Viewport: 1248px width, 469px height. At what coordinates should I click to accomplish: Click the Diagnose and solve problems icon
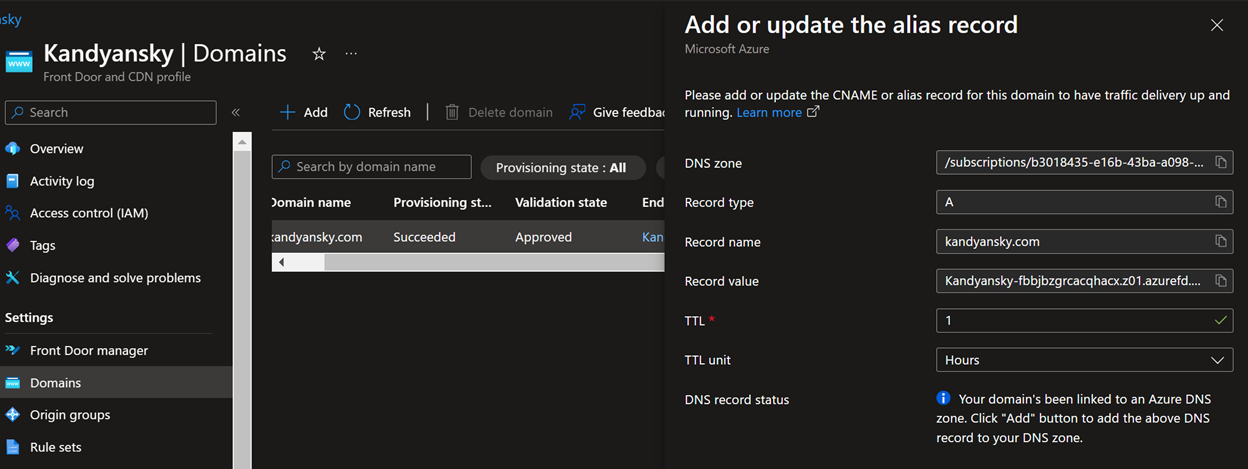click(13, 278)
